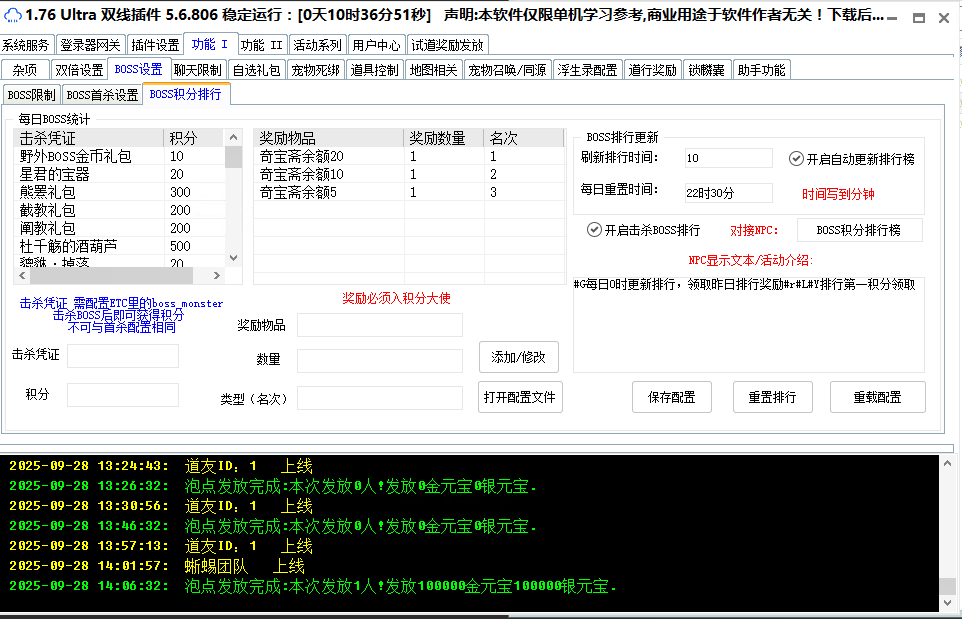Go to the 宠物死绑 tab

(315, 70)
